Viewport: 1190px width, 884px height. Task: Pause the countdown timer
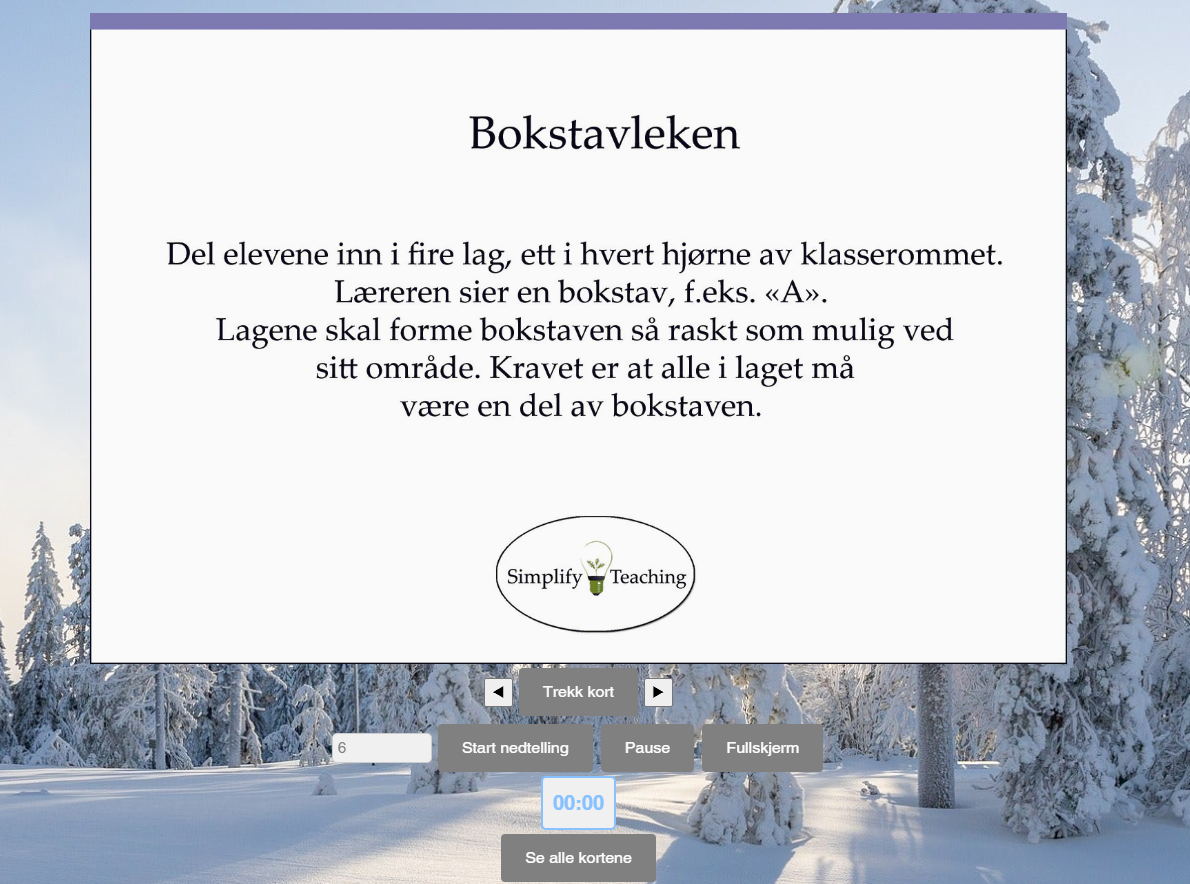[647, 748]
